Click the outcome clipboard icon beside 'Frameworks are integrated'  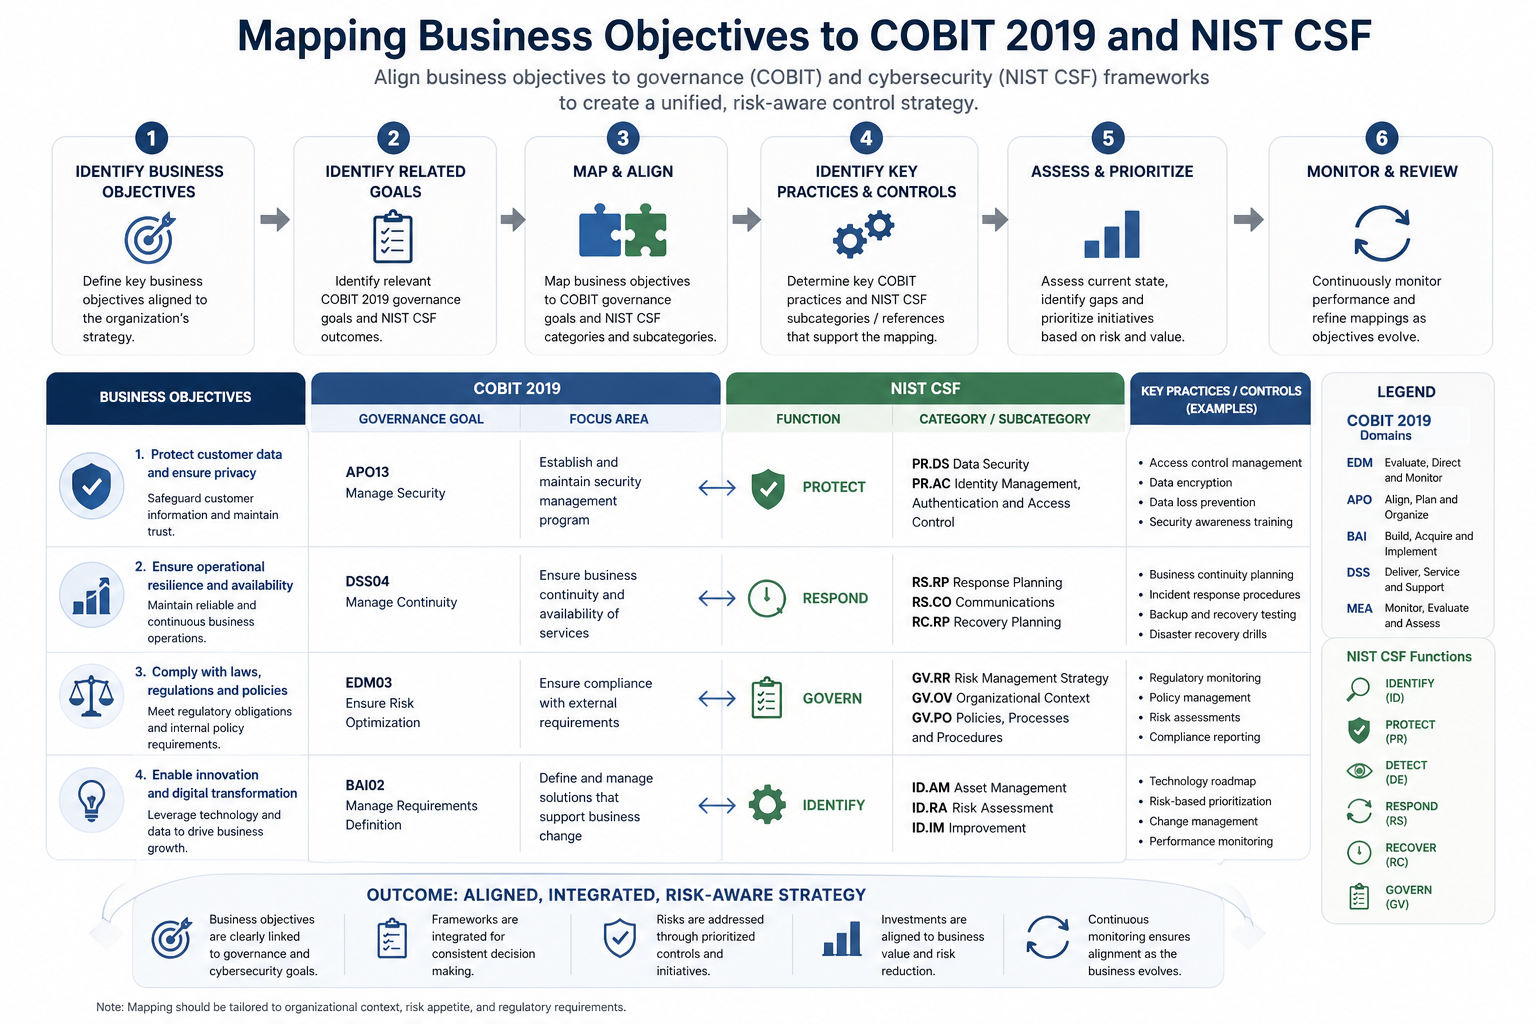[392, 939]
